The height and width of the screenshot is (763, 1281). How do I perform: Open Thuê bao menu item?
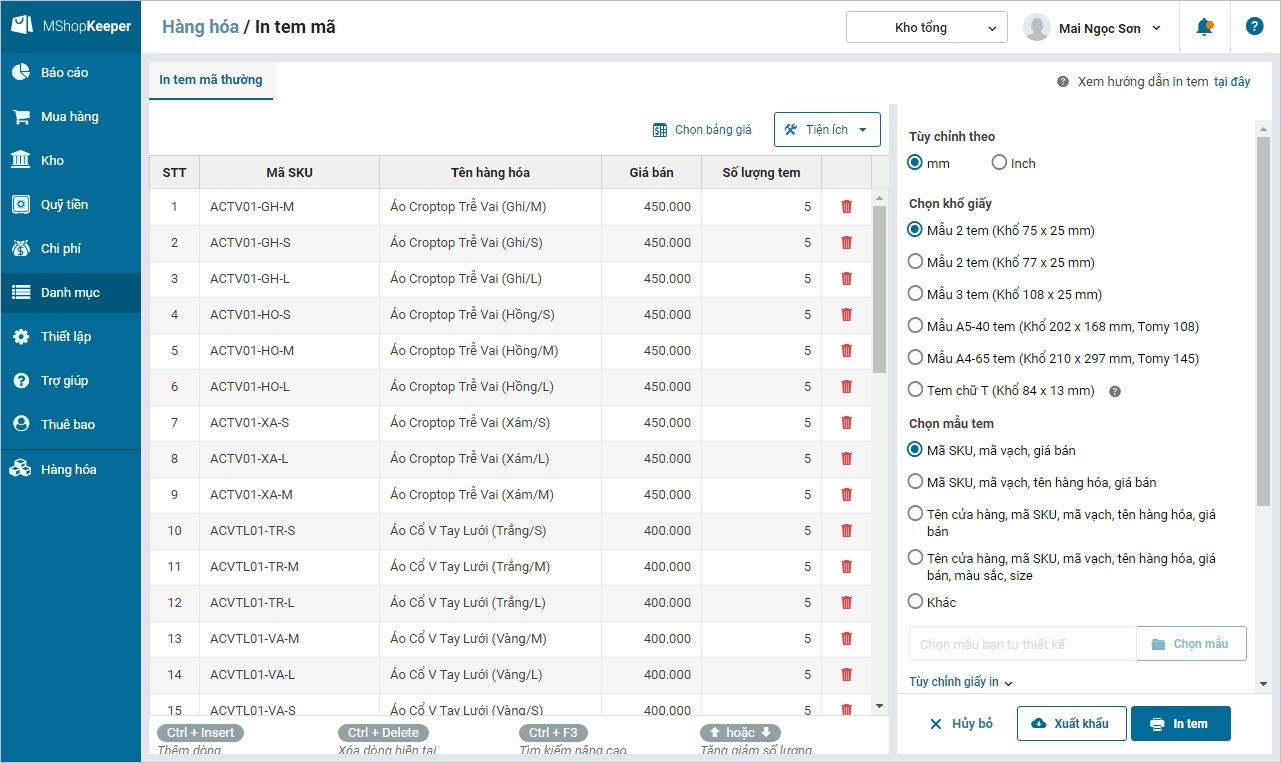pos(71,424)
